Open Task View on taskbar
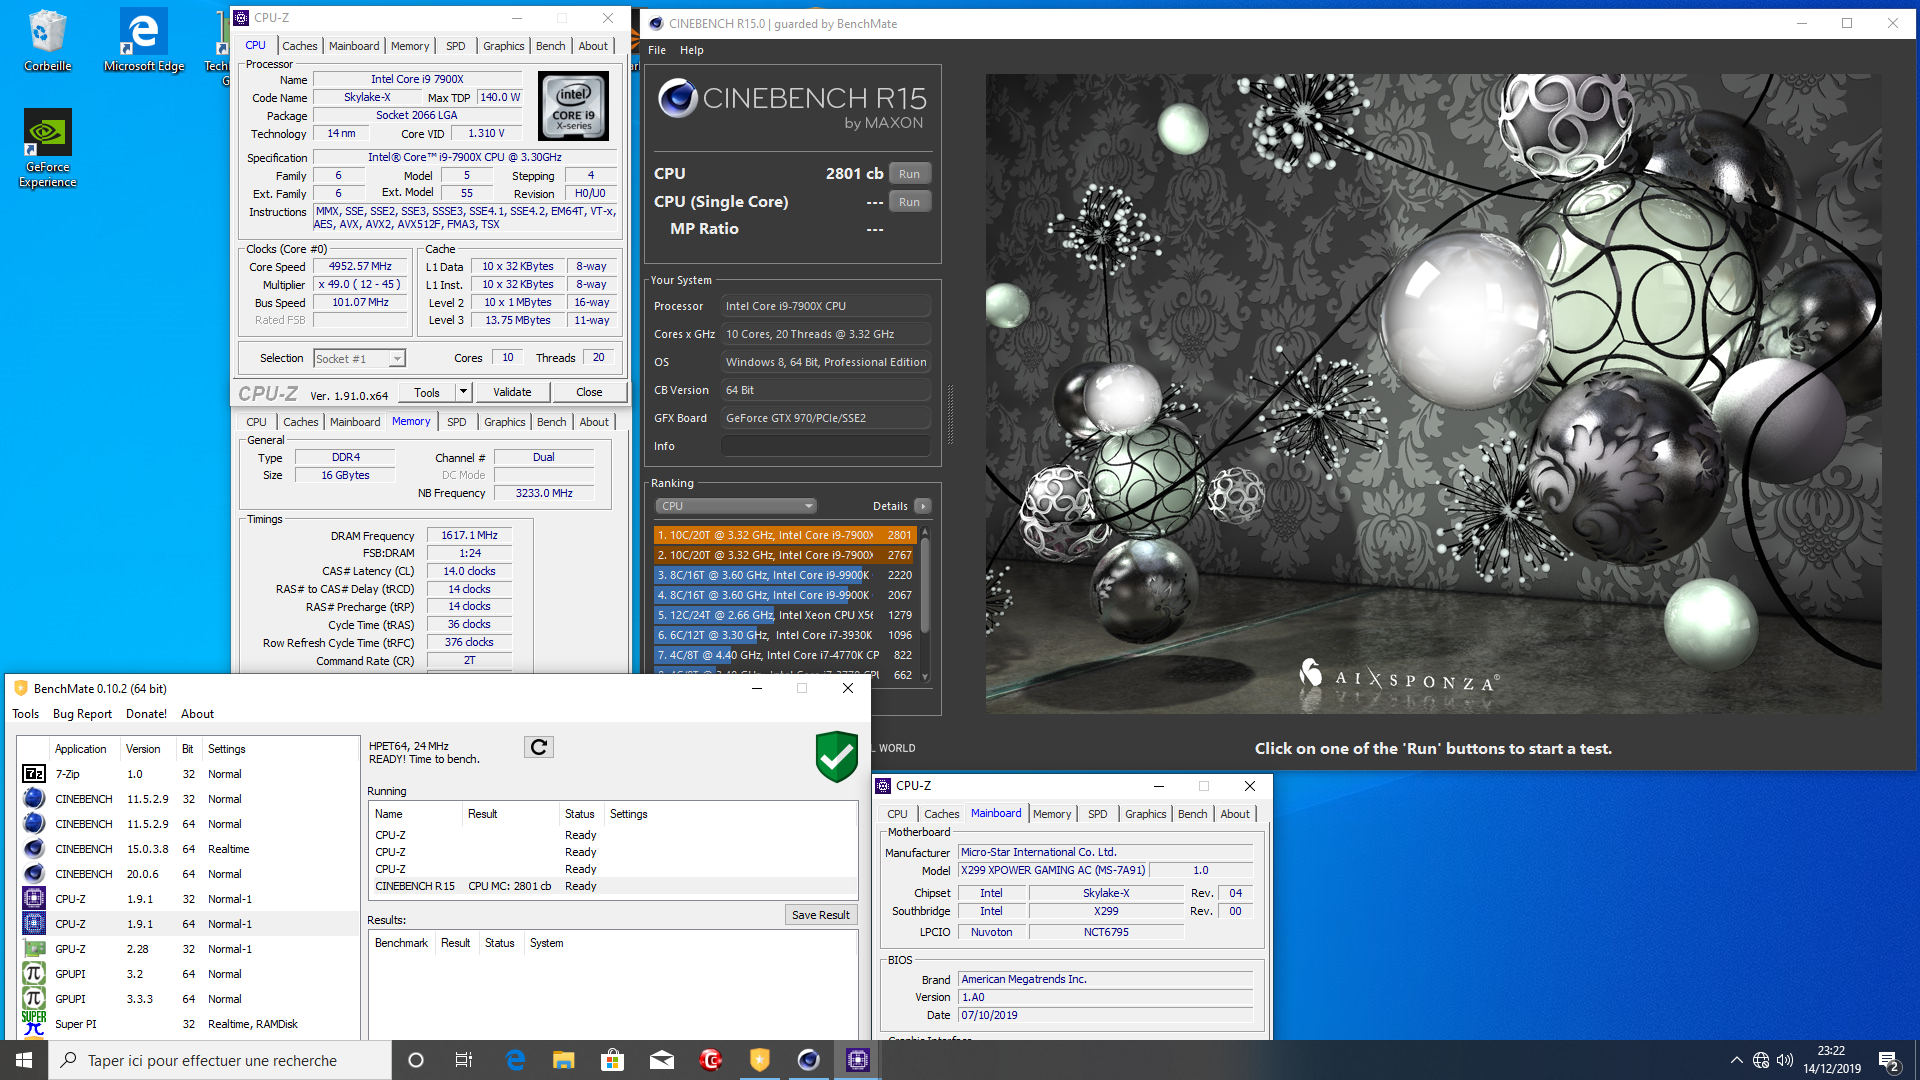Screen dimensions: 1920x1080 (464, 1060)
